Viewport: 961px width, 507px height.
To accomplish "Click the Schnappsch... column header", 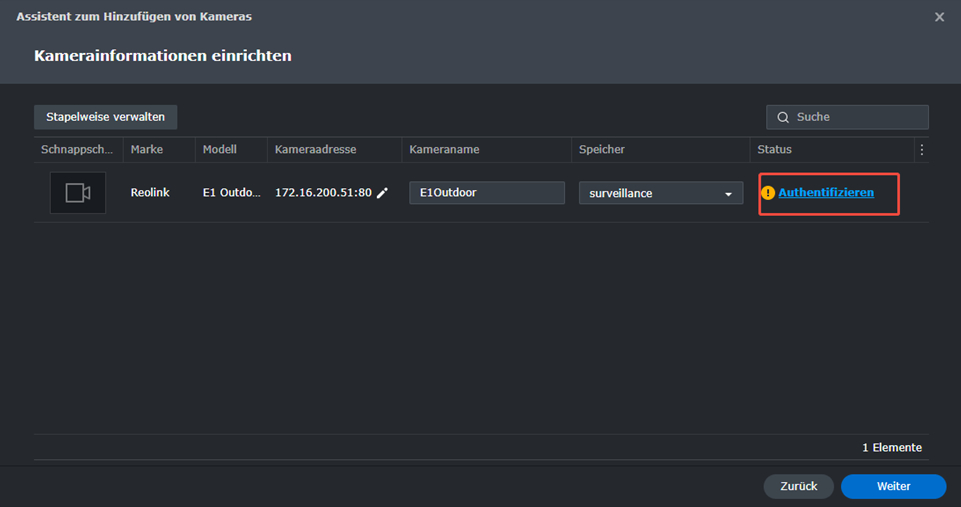I will point(78,150).
